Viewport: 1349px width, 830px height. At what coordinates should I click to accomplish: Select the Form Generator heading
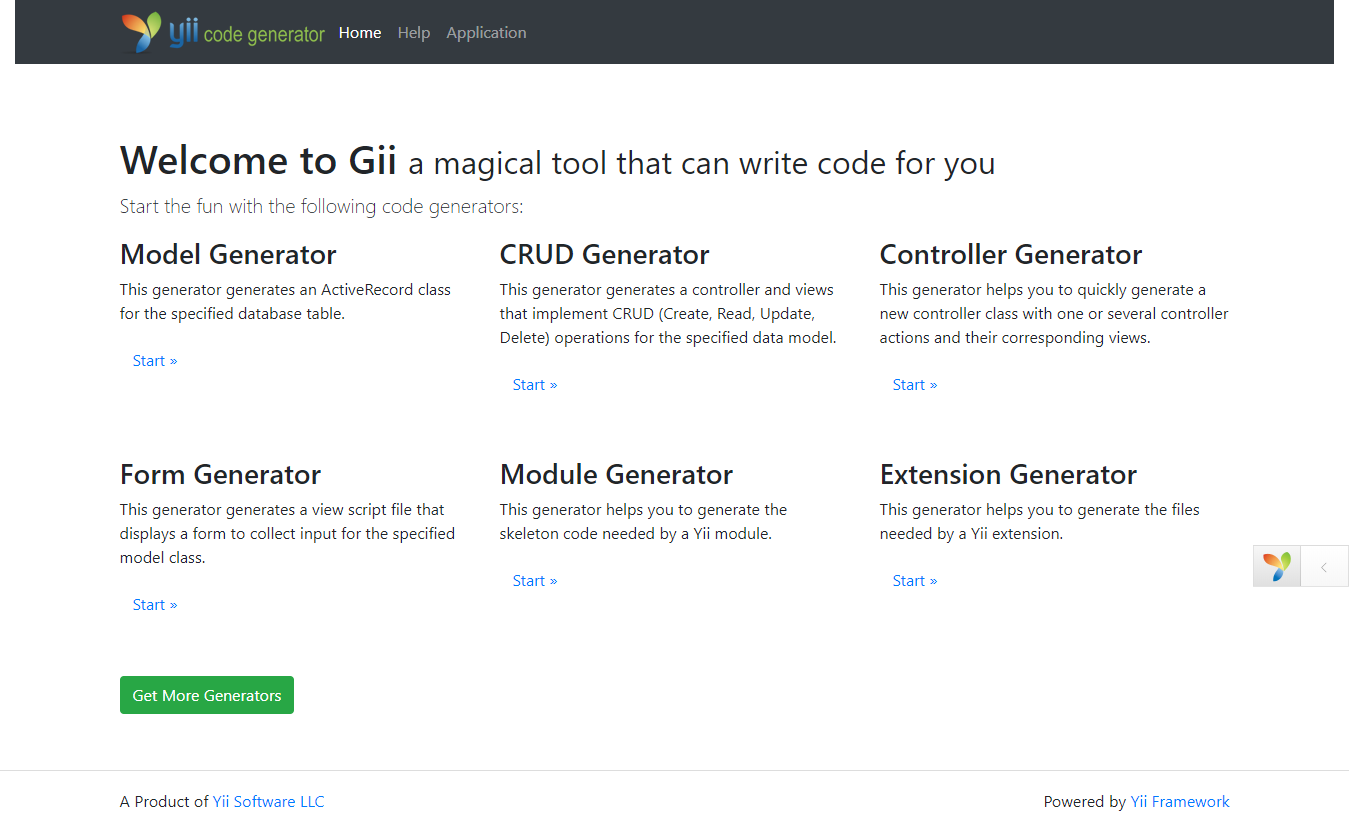coord(220,474)
